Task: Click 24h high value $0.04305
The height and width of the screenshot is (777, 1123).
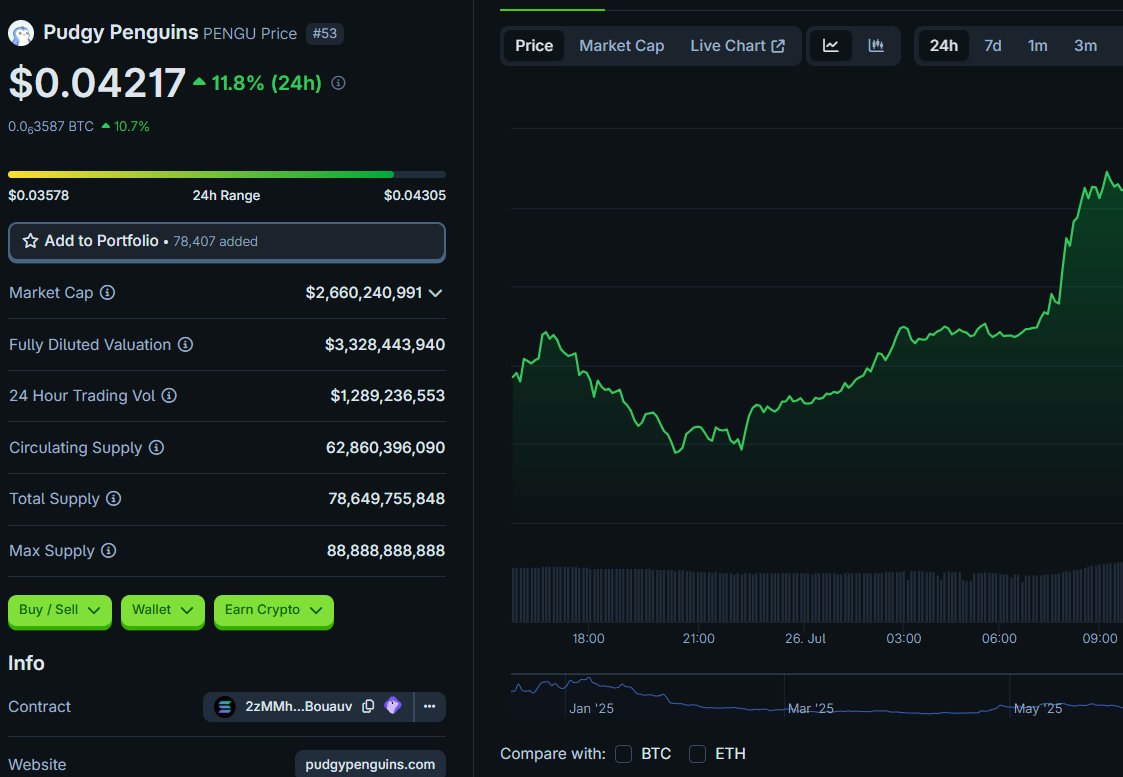Action: 415,196
